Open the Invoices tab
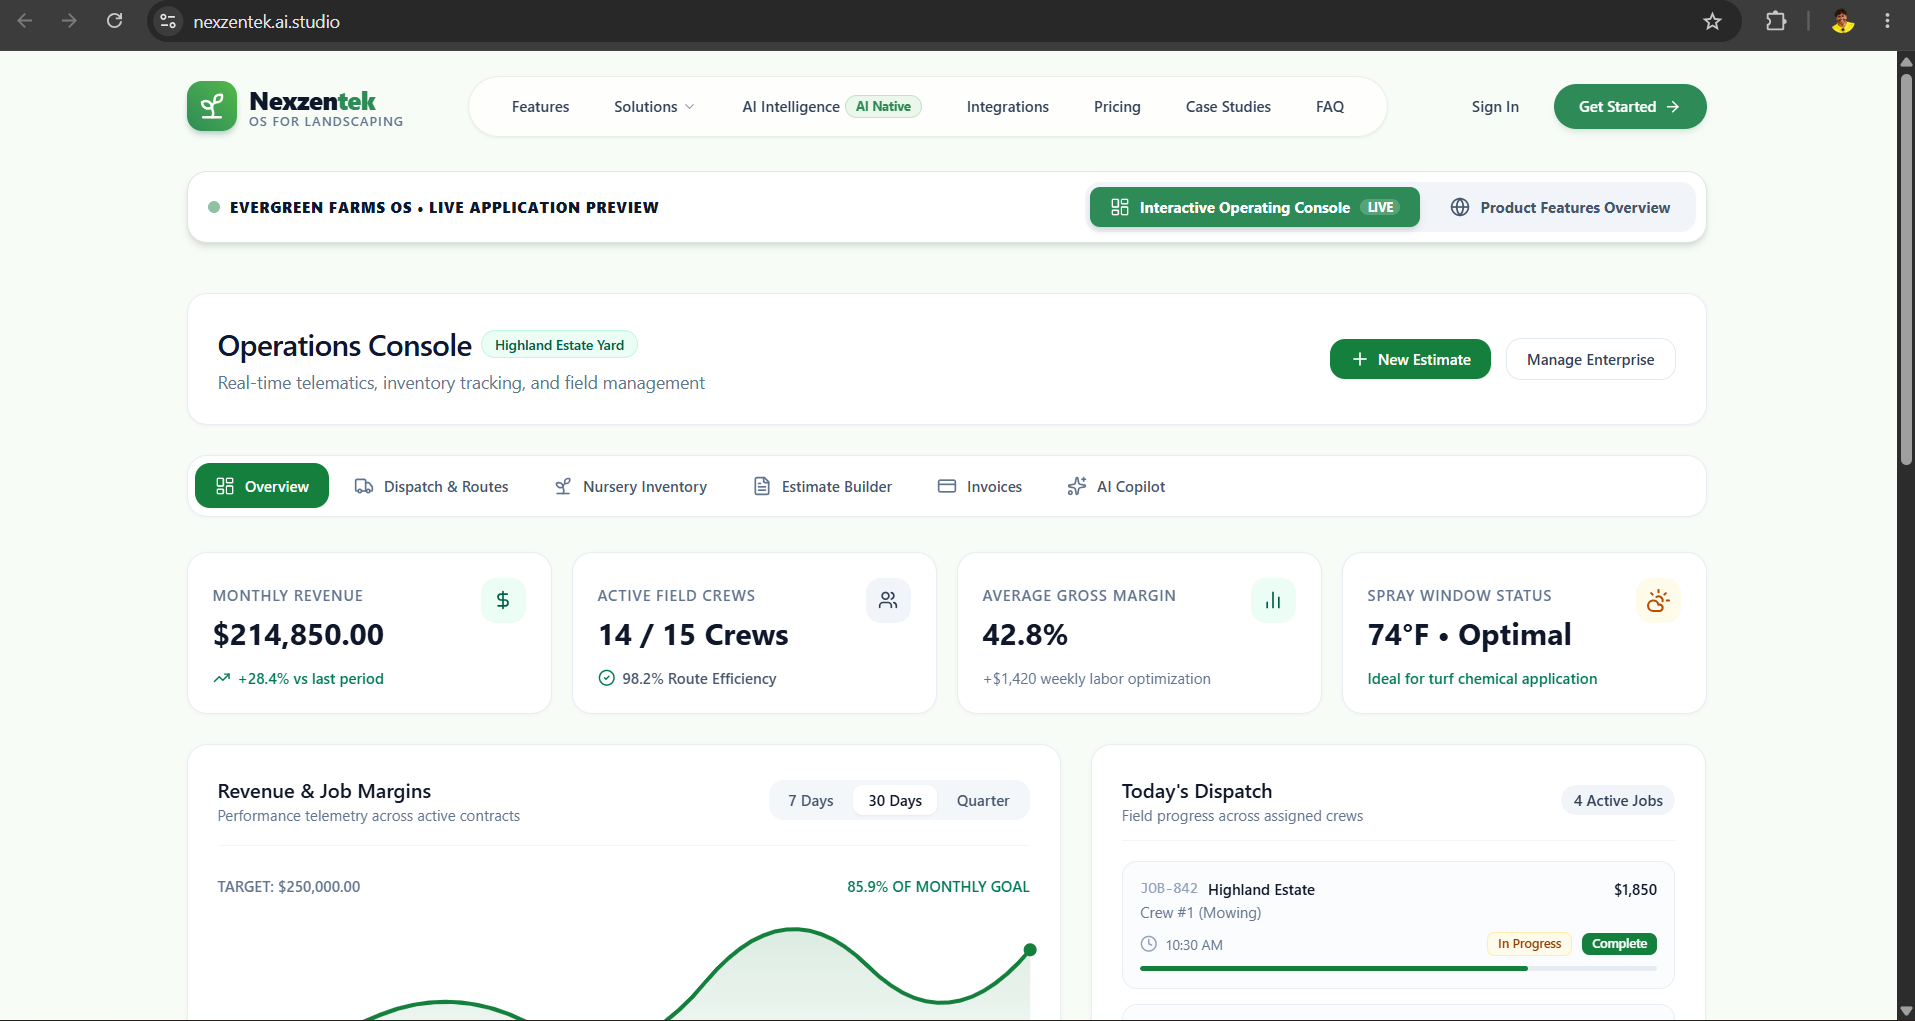The image size is (1915, 1021). pyautogui.click(x=980, y=486)
